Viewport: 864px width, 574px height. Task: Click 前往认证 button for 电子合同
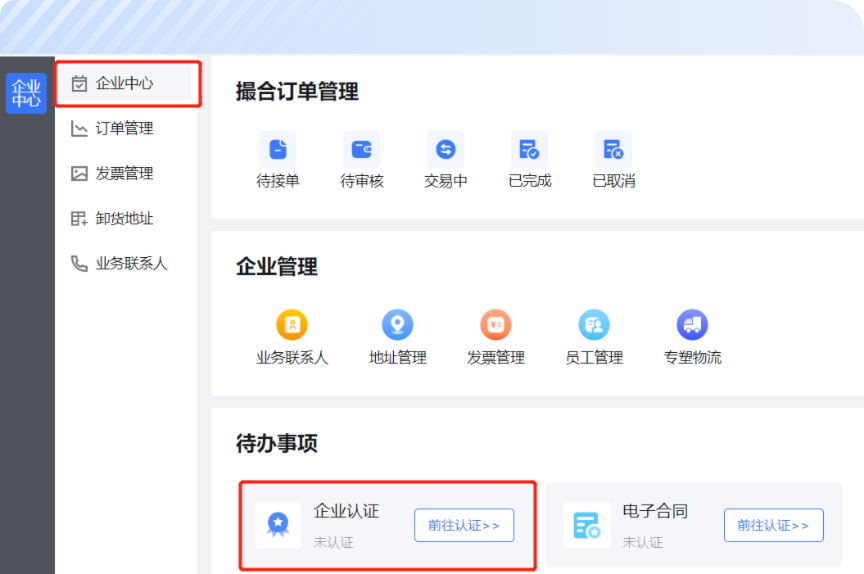point(774,526)
